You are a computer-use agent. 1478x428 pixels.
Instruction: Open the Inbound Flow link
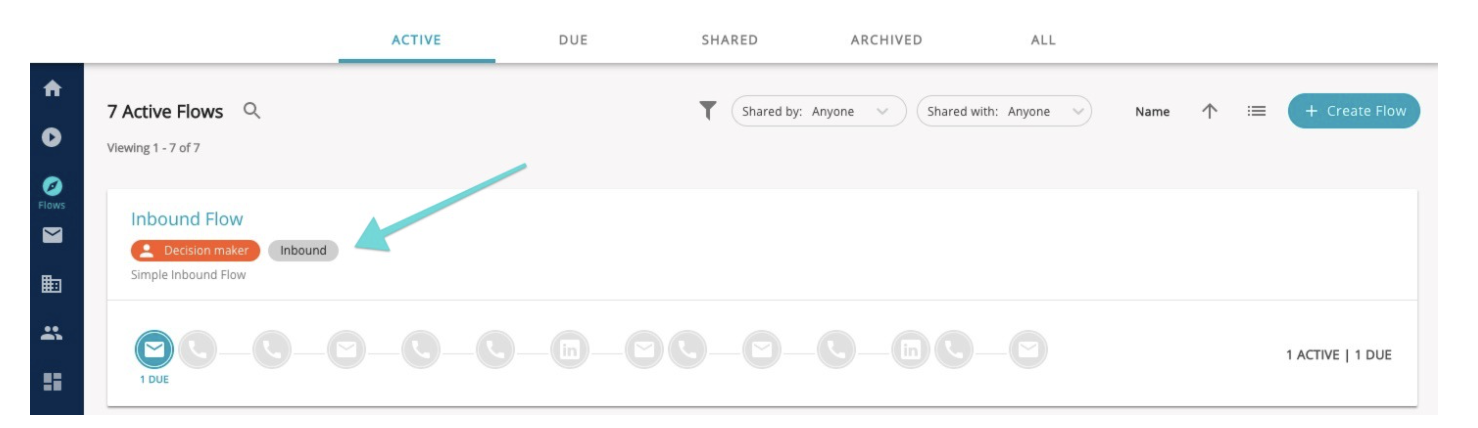pos(187,219)
